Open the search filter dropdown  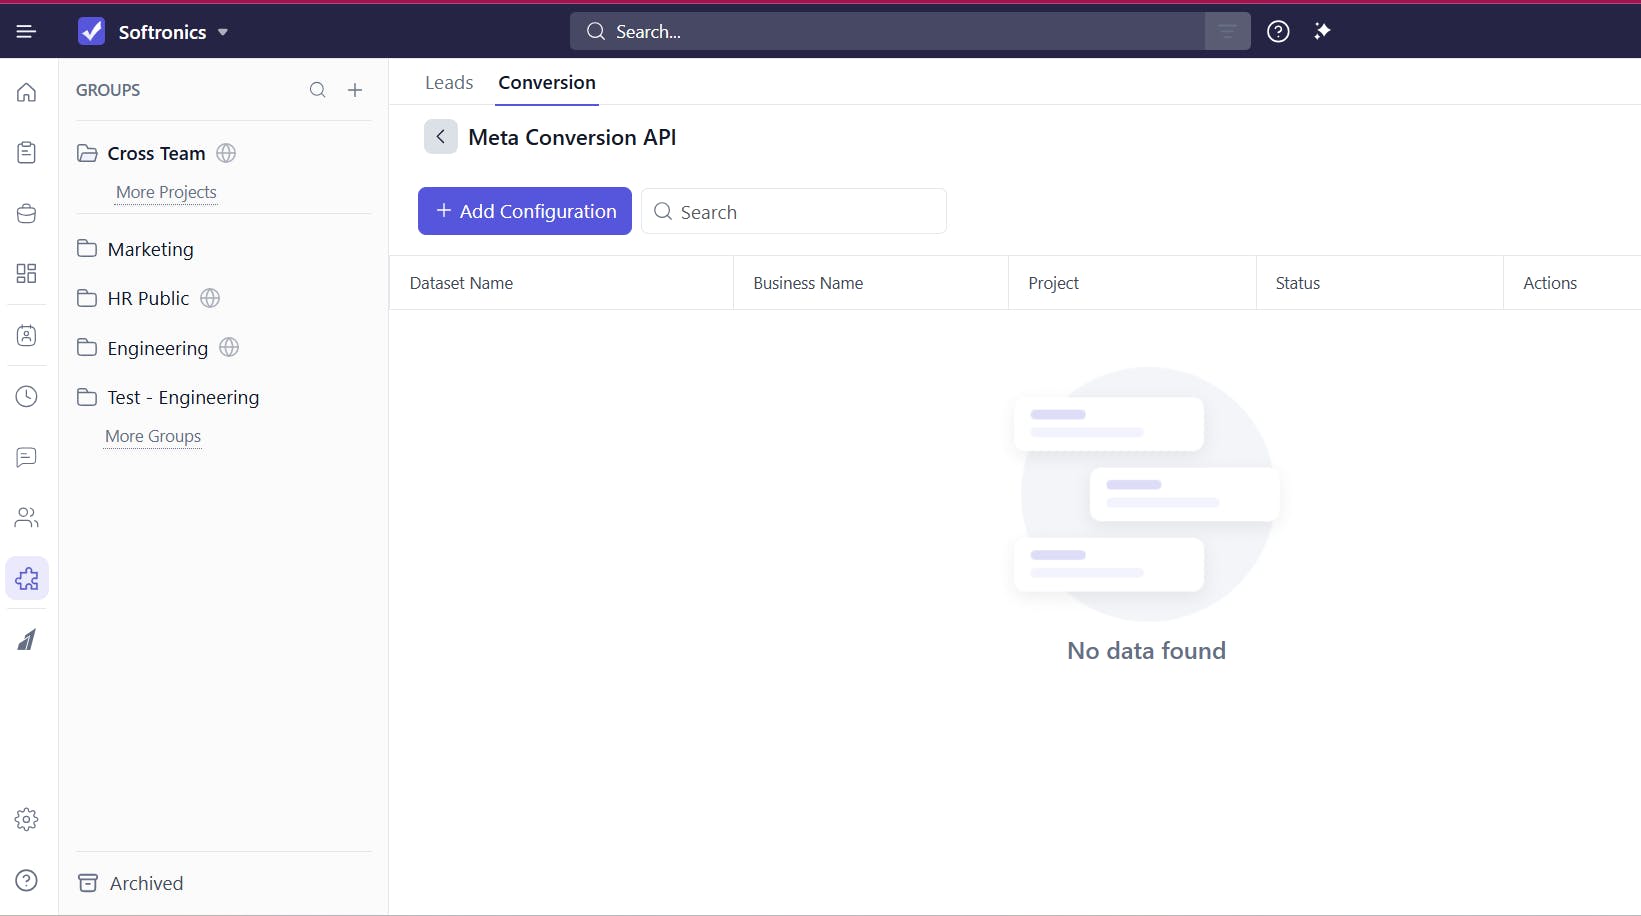[x=1227, y=31]
